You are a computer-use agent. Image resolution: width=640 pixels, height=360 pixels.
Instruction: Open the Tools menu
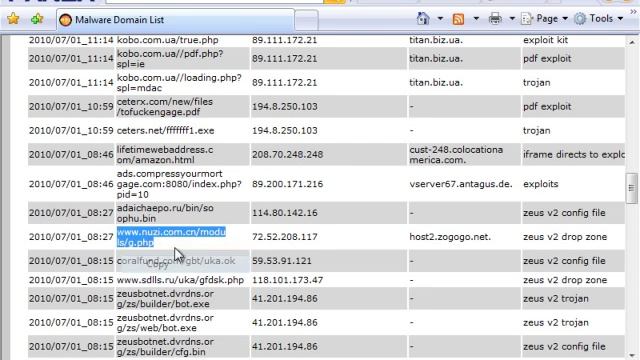(x=598, y=19)
